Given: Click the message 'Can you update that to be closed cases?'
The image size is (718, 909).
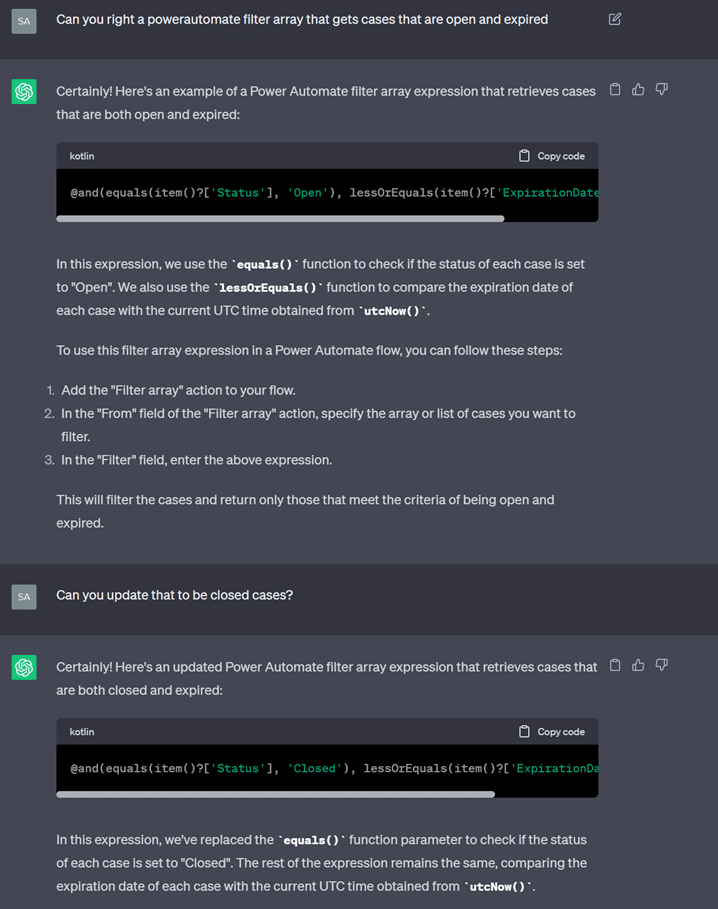Looking at the screenshot, I should pos(174,595).
